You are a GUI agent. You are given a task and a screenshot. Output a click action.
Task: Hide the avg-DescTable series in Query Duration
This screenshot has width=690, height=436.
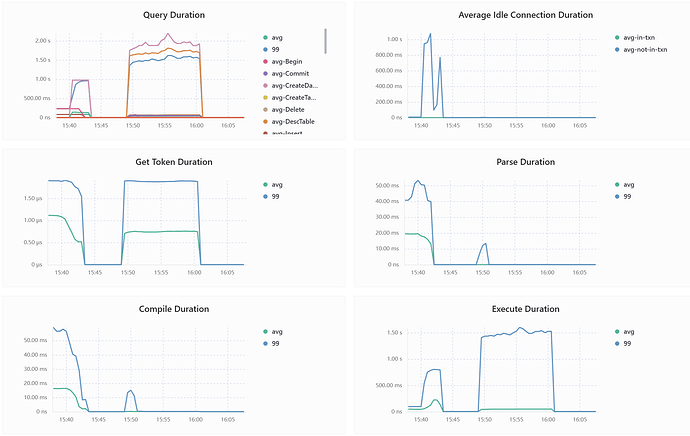(289, 121)
